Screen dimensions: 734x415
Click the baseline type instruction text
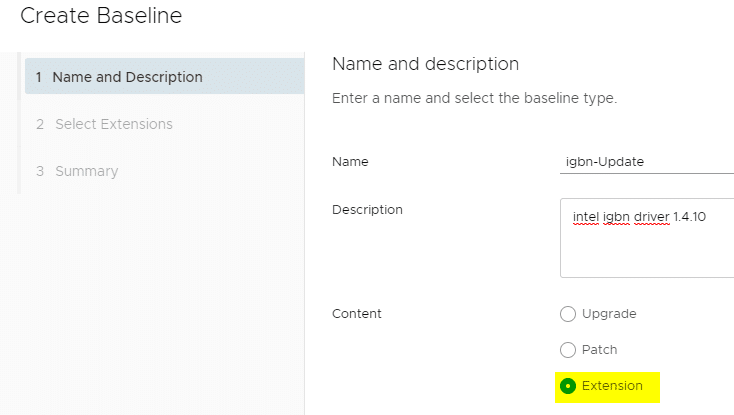tap(474, 98)
